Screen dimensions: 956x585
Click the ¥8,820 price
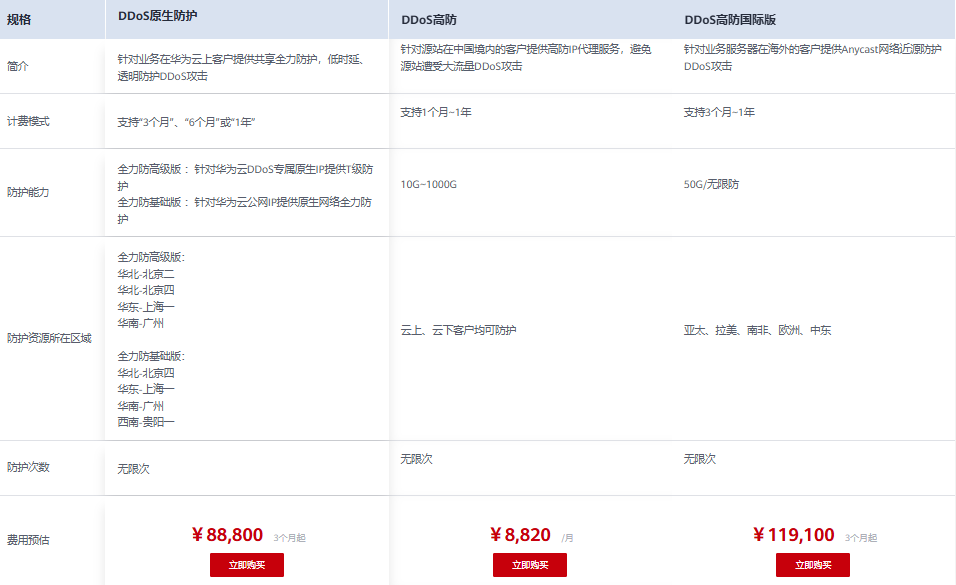click(520, 535)
